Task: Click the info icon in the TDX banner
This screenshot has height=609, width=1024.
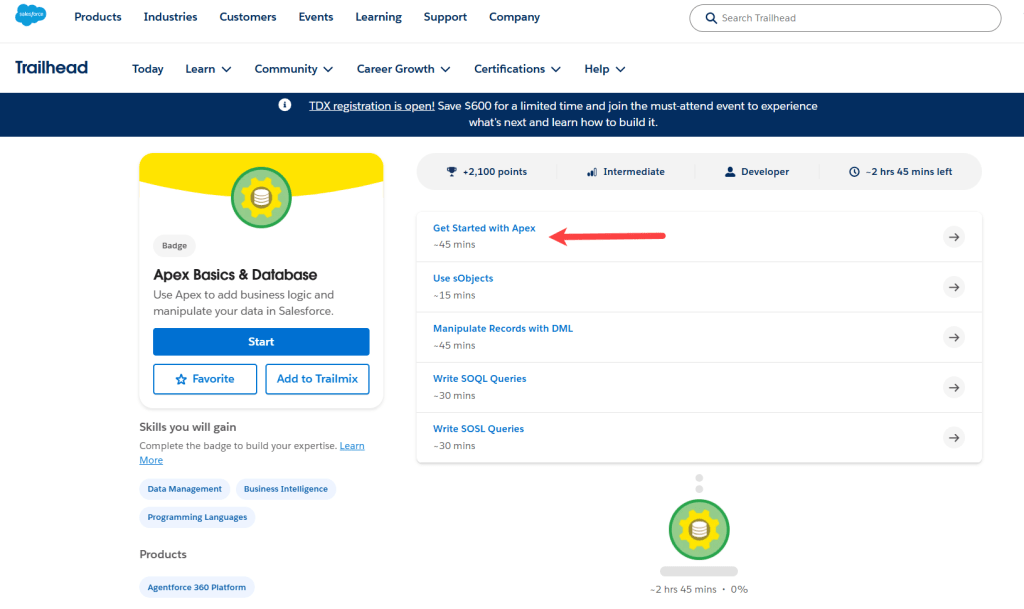Action: 285,106
